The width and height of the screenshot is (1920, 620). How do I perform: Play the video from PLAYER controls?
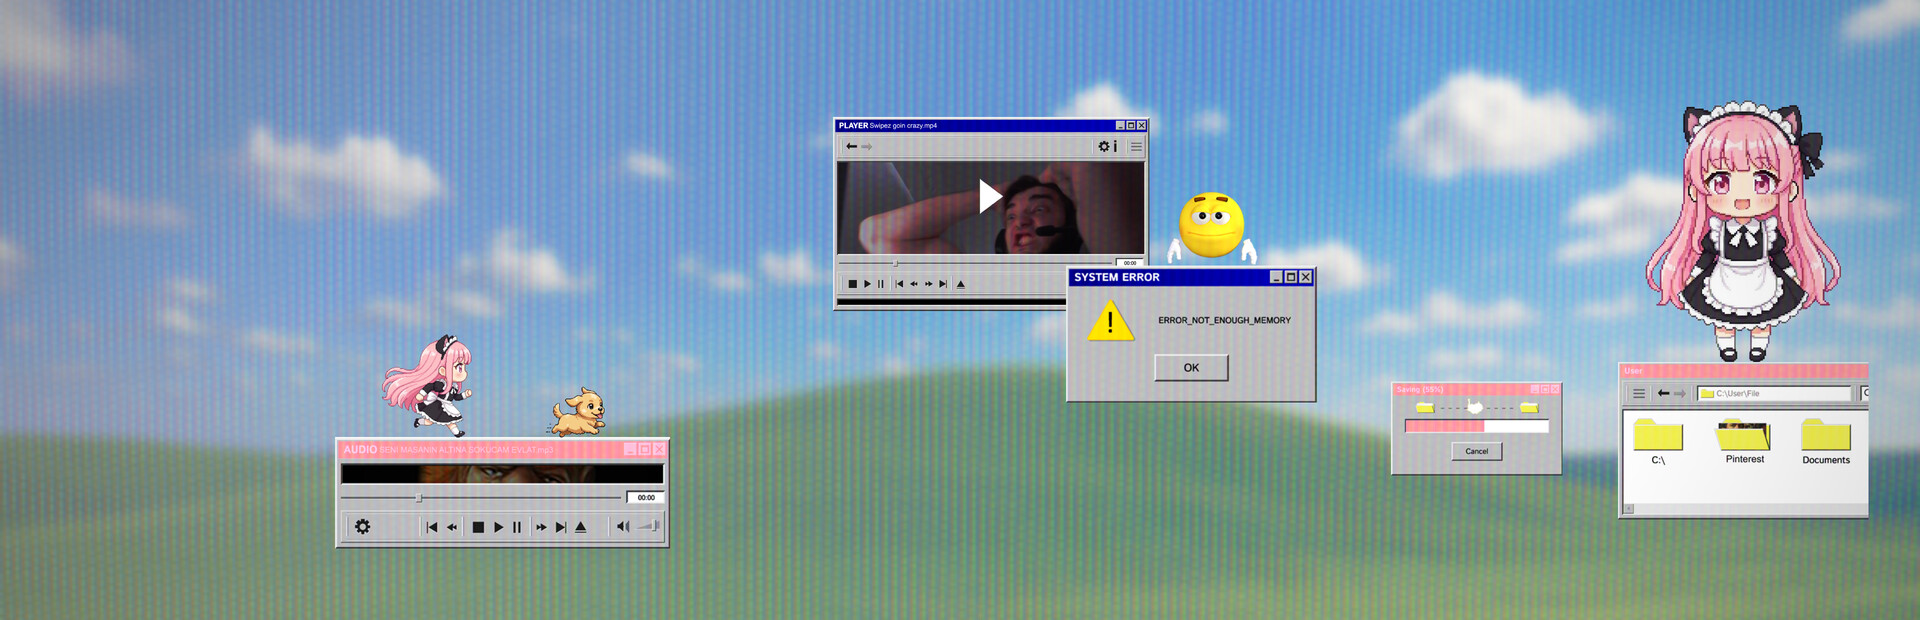[867, 284]
